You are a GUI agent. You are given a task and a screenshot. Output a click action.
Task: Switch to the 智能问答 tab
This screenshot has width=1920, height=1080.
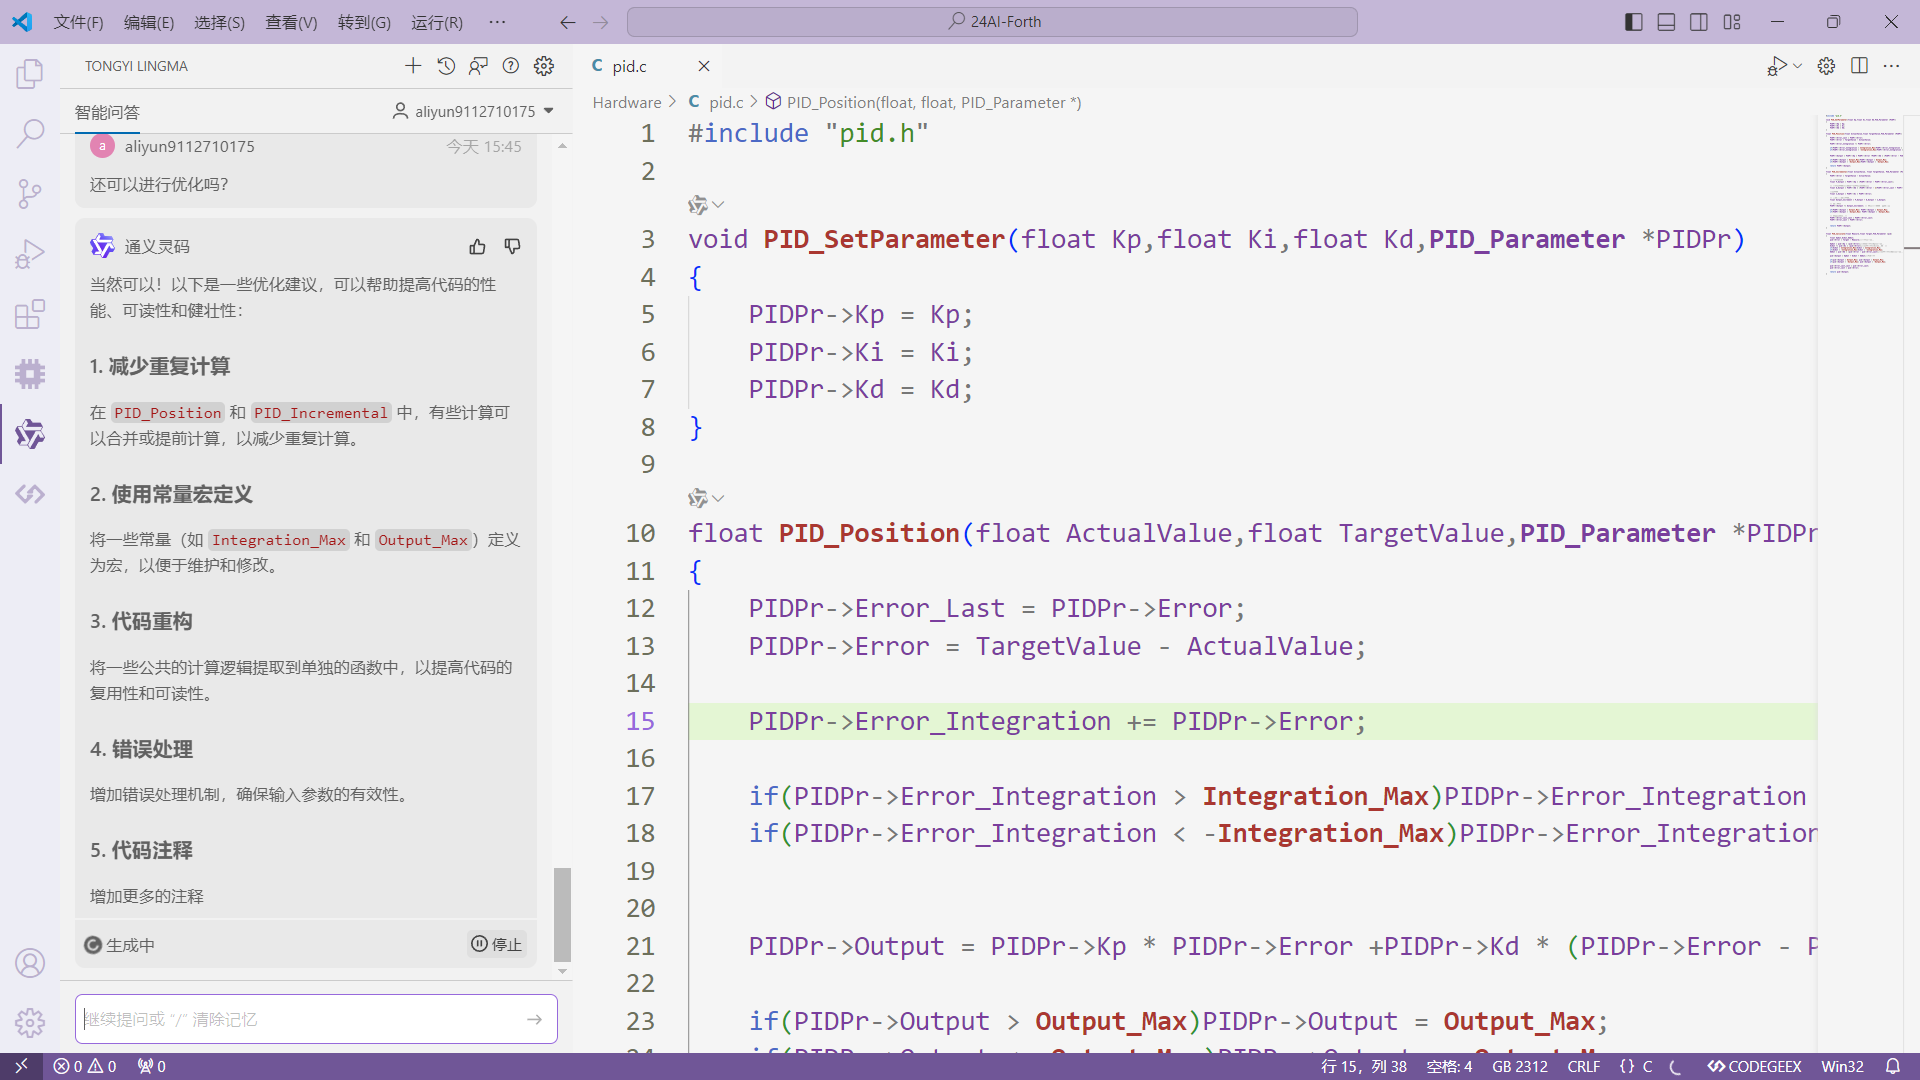click(x=107, y=112)
